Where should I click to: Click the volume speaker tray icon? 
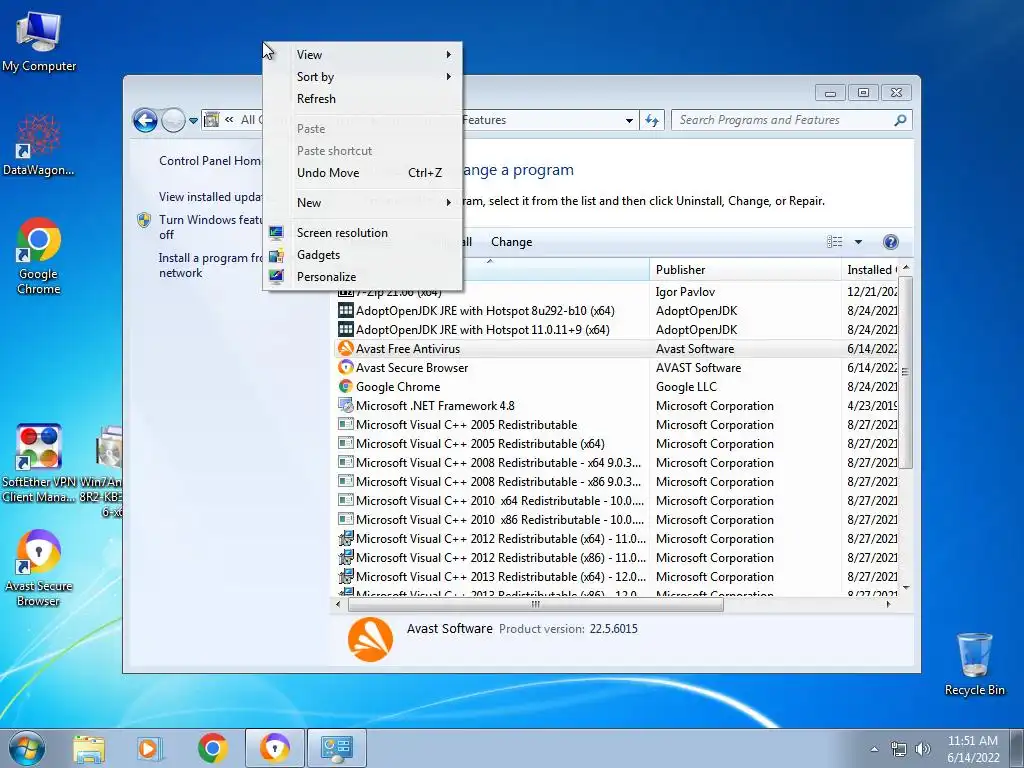point(923,749)
